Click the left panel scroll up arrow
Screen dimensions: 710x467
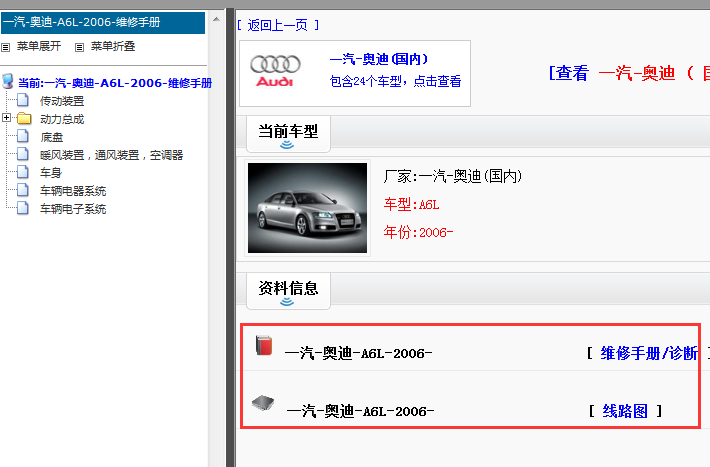(216, 19)
